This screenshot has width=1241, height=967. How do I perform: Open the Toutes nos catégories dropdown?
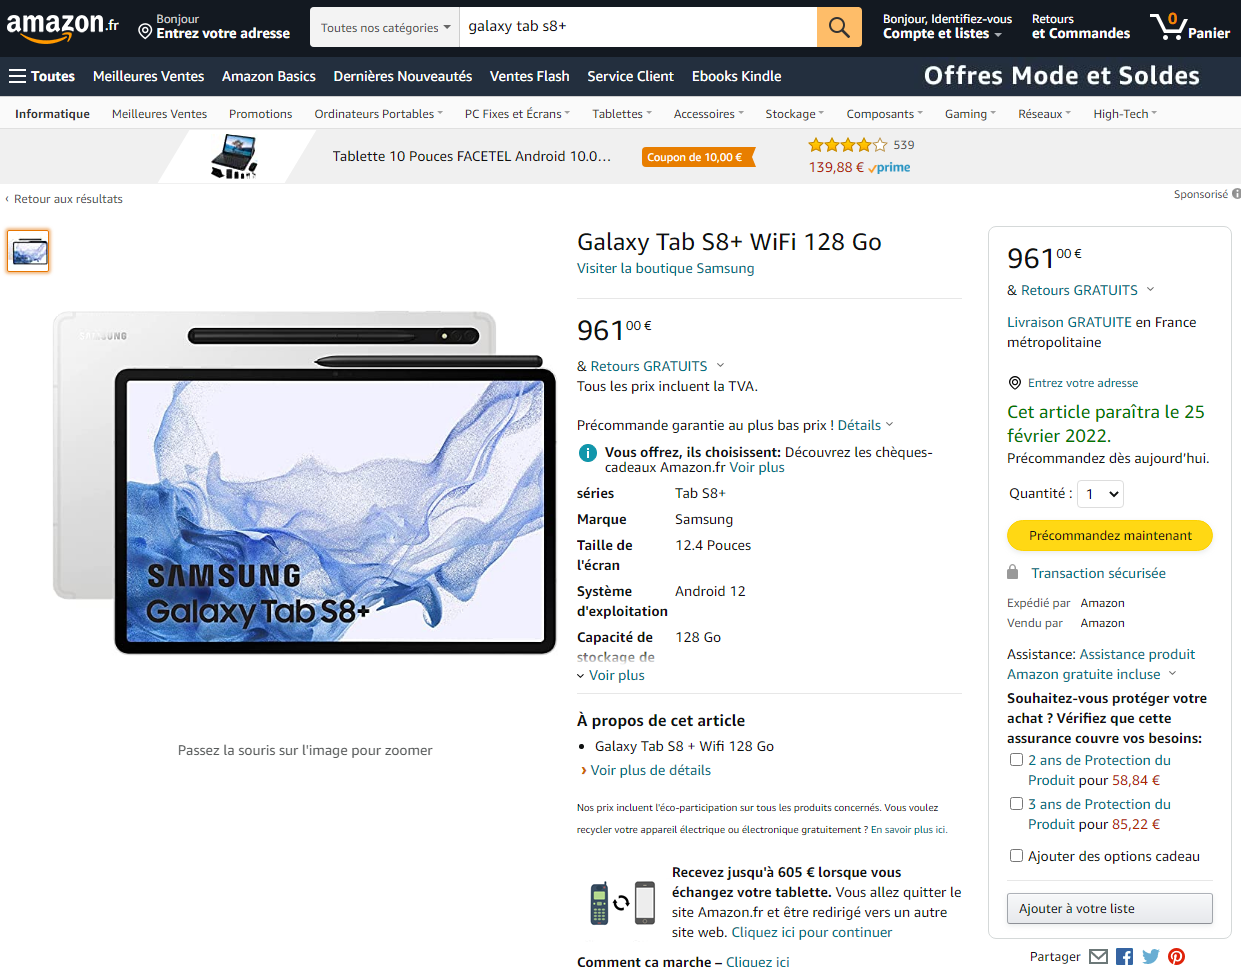click(x=385, y=27)
